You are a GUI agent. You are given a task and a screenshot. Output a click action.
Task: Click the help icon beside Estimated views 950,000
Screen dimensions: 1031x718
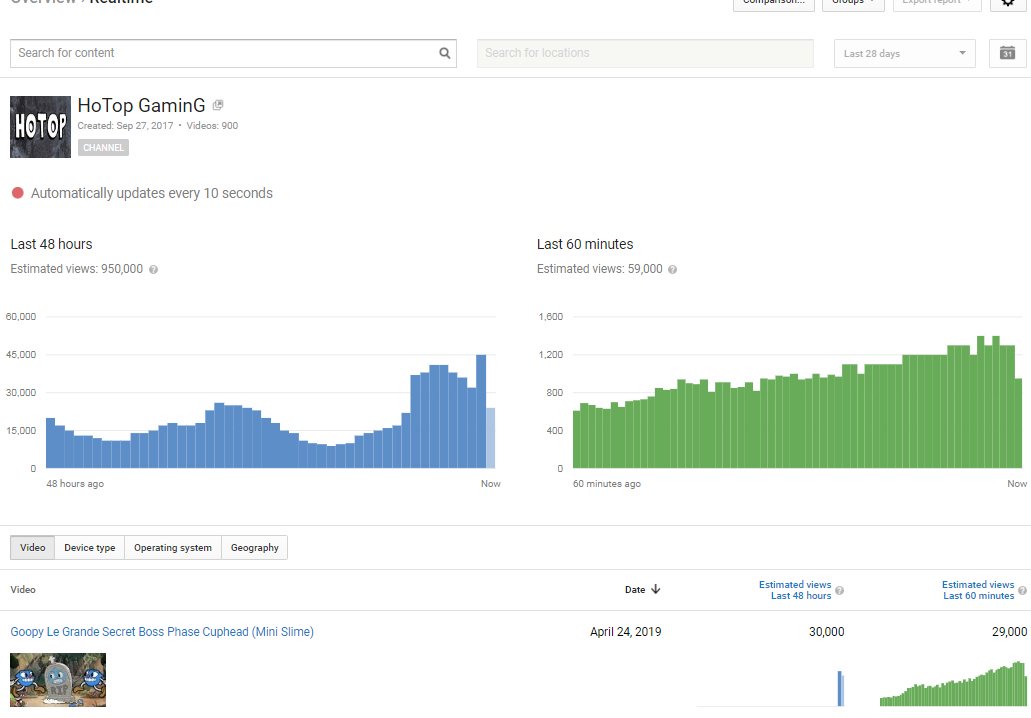(153, 270)
